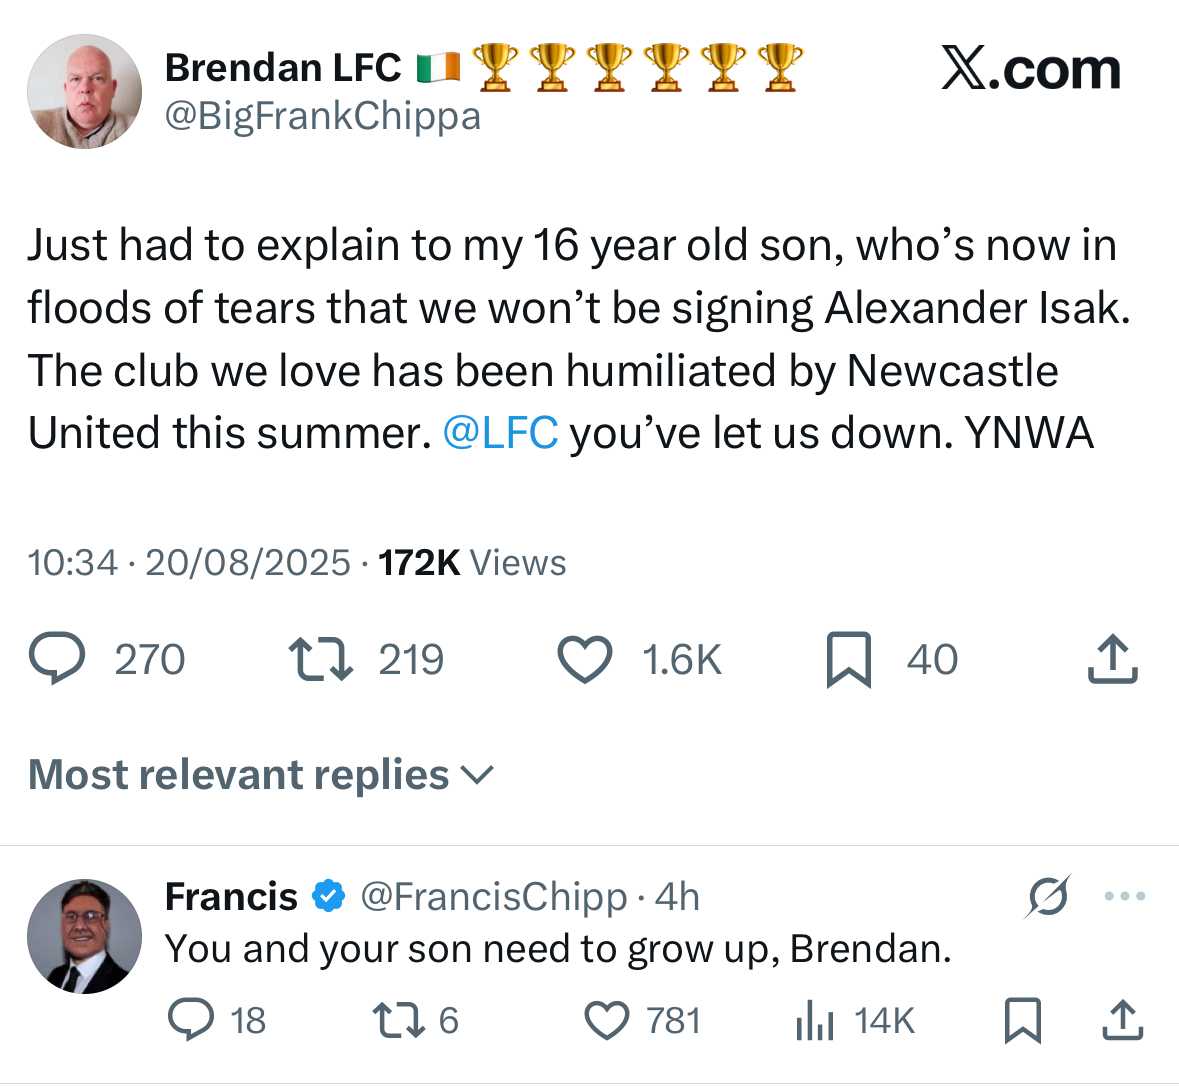This screenshot has width=1179, height=1089.
Task: Click Brendan's profile picture
Action: point(84,92)
